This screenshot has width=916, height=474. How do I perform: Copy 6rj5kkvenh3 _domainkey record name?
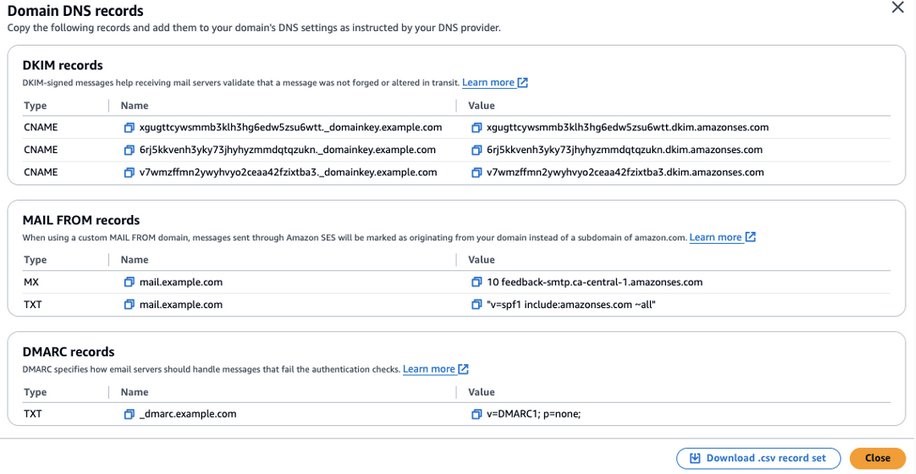129,150
